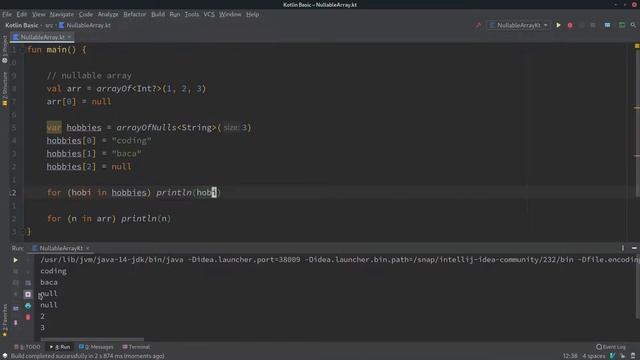Click the highlighted 'var' keyword

(54, 127)
